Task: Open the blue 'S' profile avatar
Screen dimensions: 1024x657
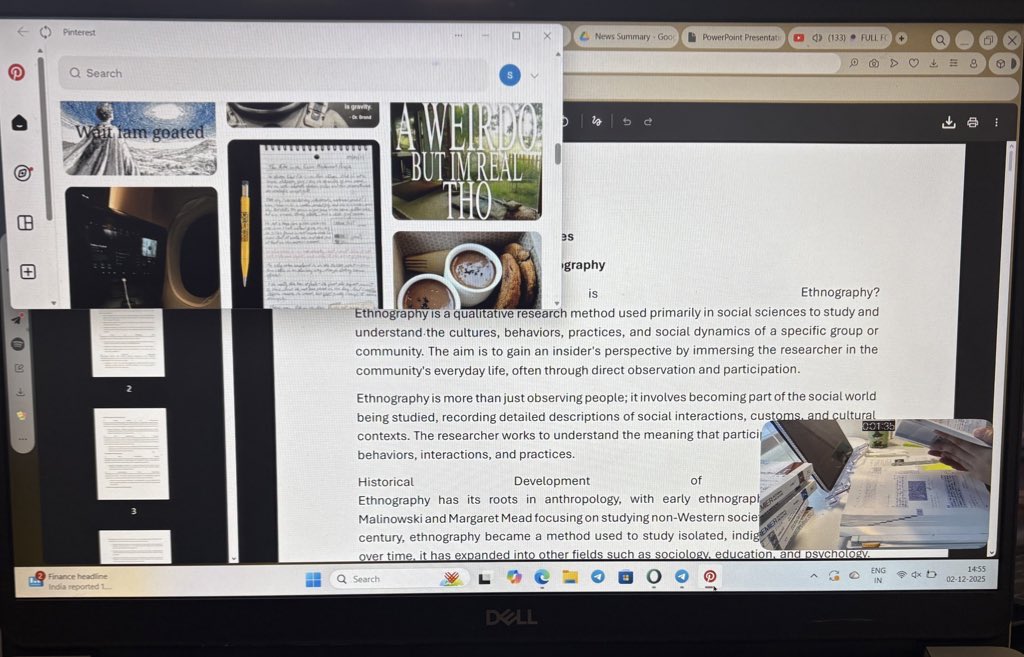Action: [510, 75]
